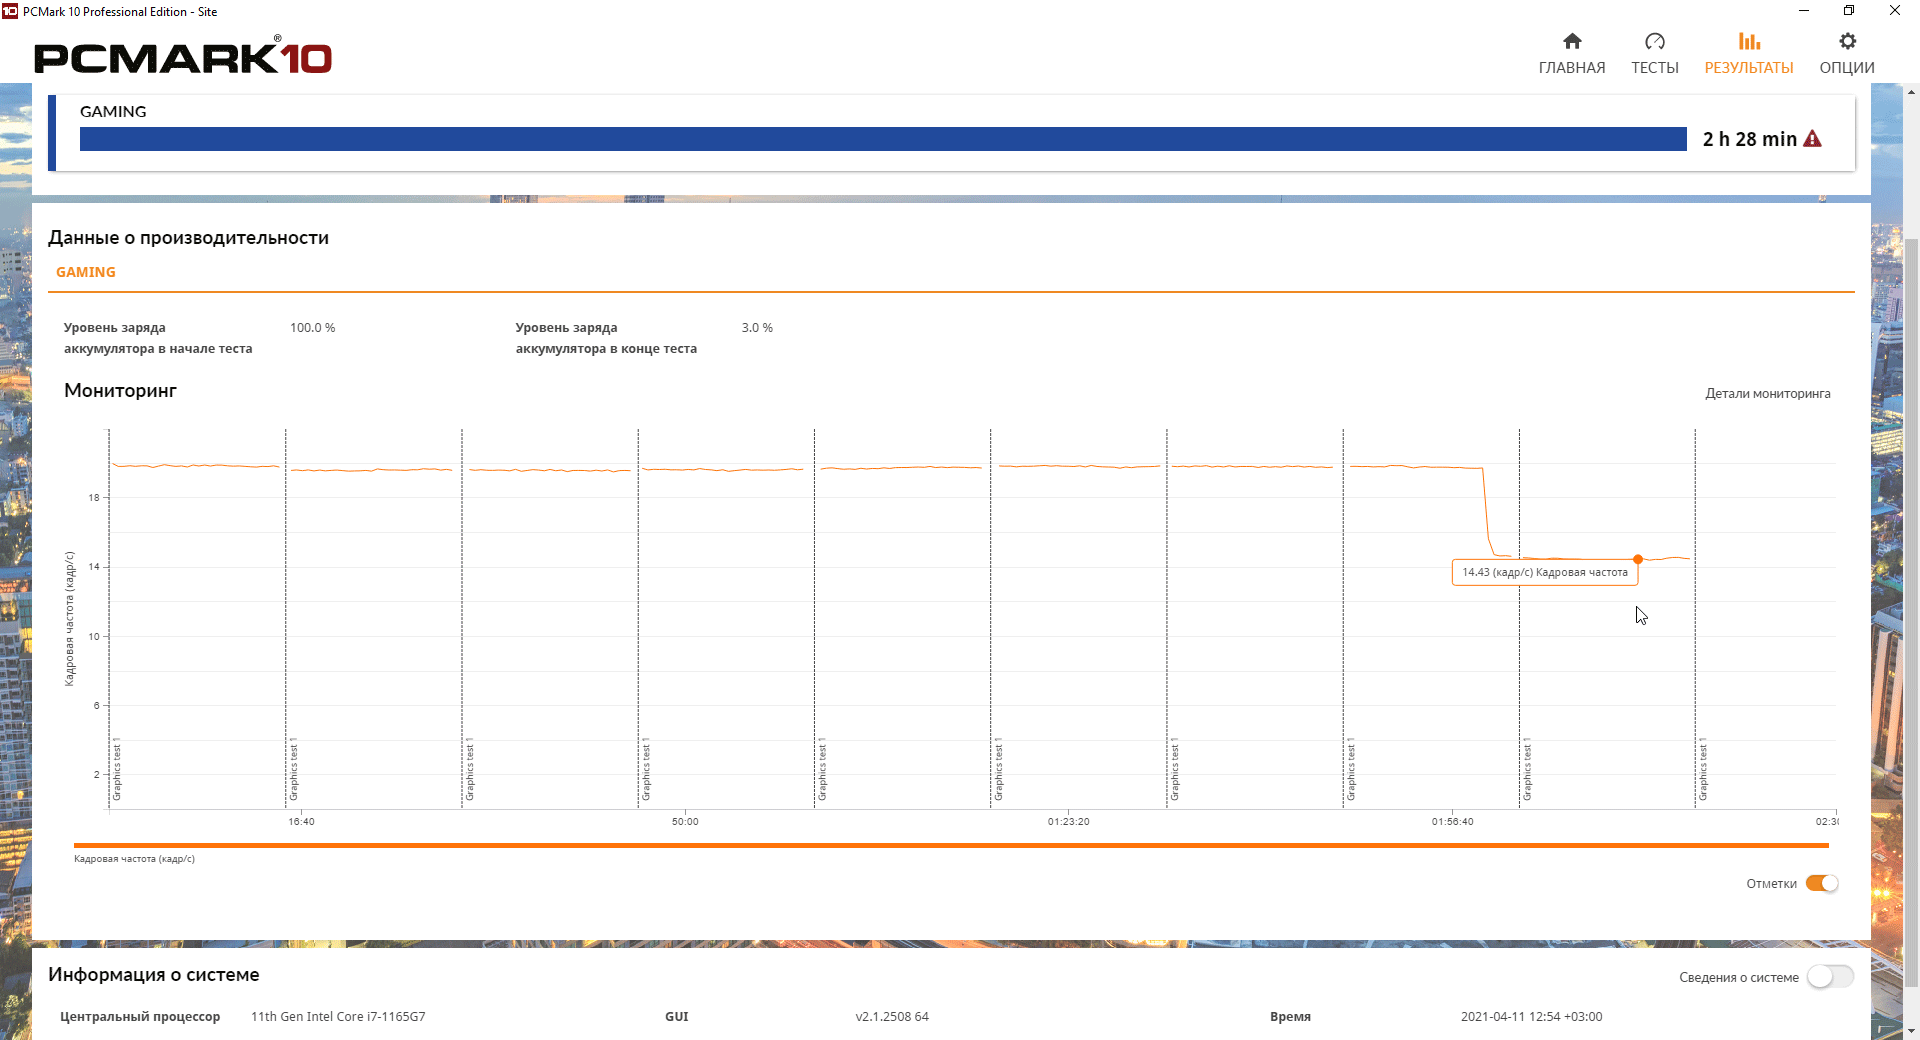
Task: Restore down the PCMark 10 window
Action: click(1849, 11)
